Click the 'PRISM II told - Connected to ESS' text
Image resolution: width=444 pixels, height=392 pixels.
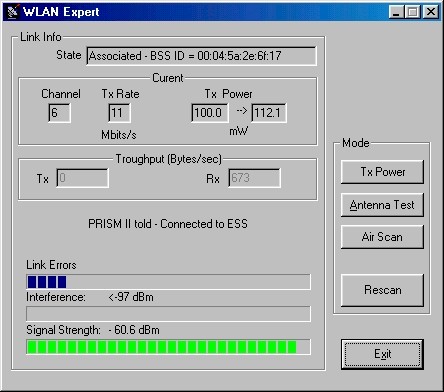pos(168,224)
